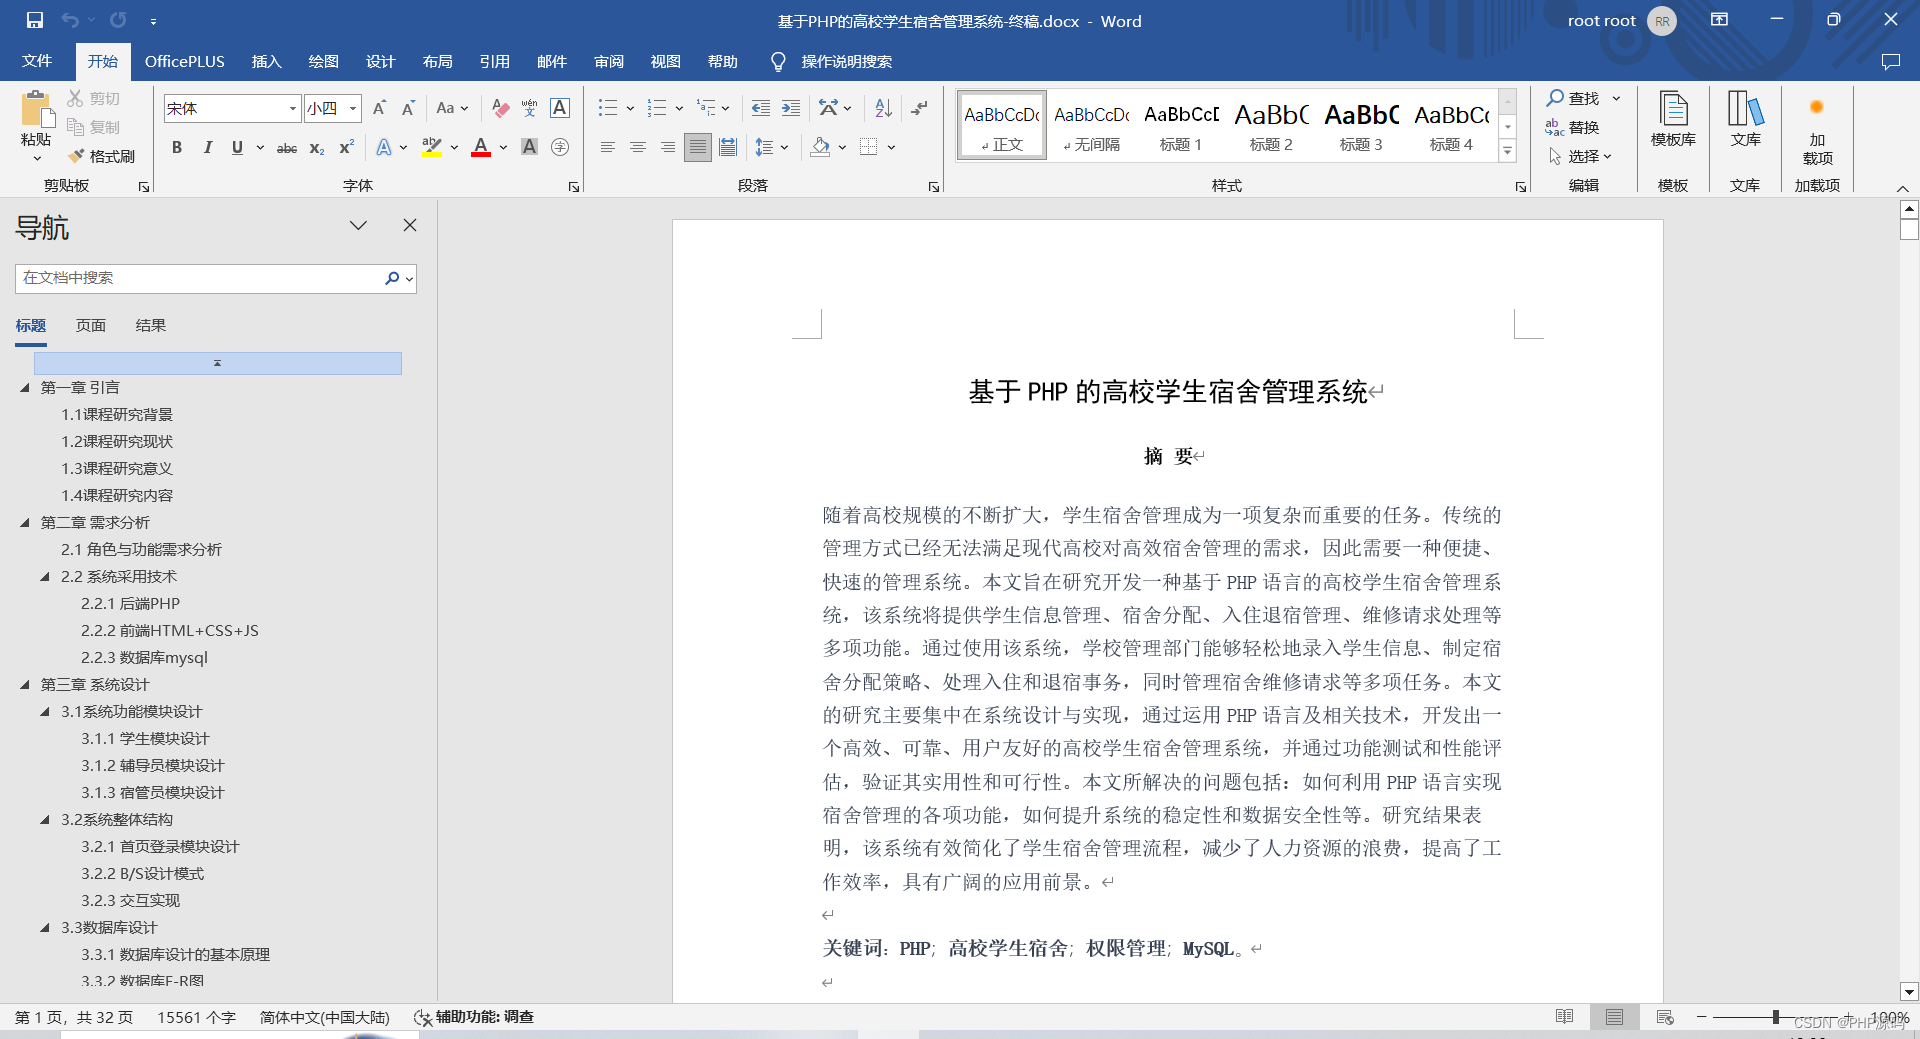Screen dimensions: 1920x1039
Task: Toggle underline formatting
Action: tap(237, 148)
